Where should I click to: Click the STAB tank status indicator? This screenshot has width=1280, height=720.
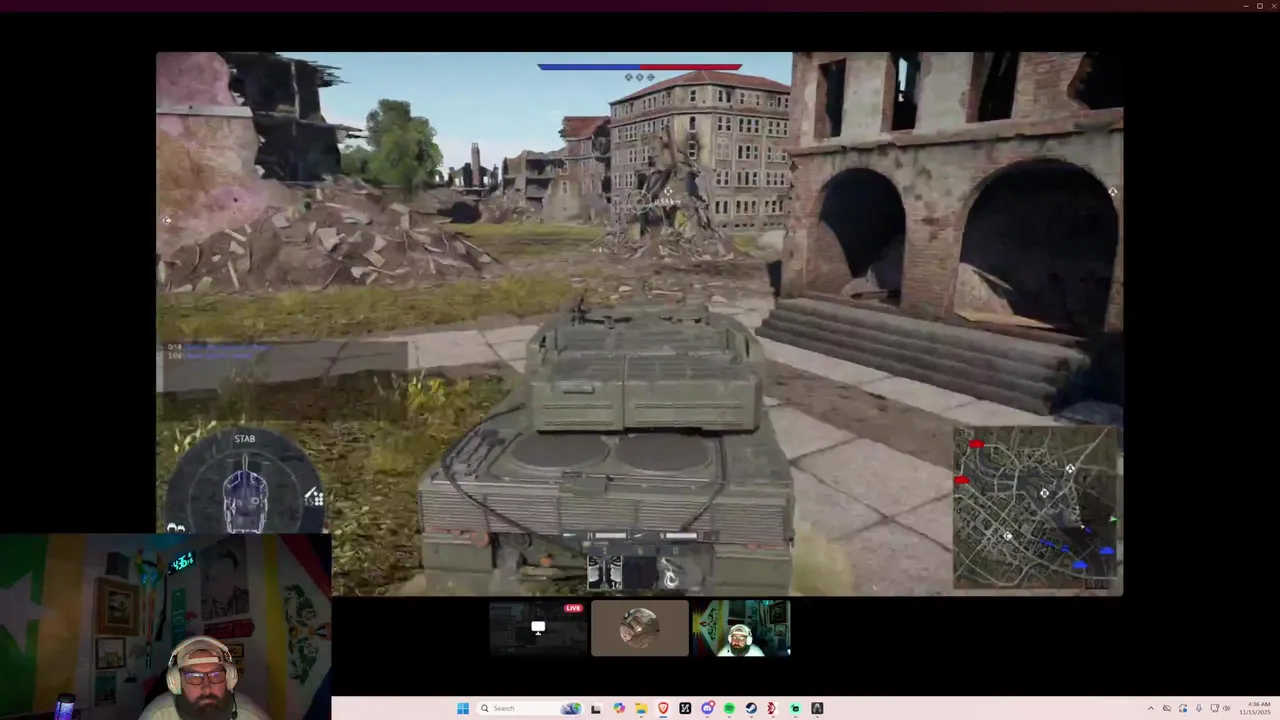click(245, 482)
